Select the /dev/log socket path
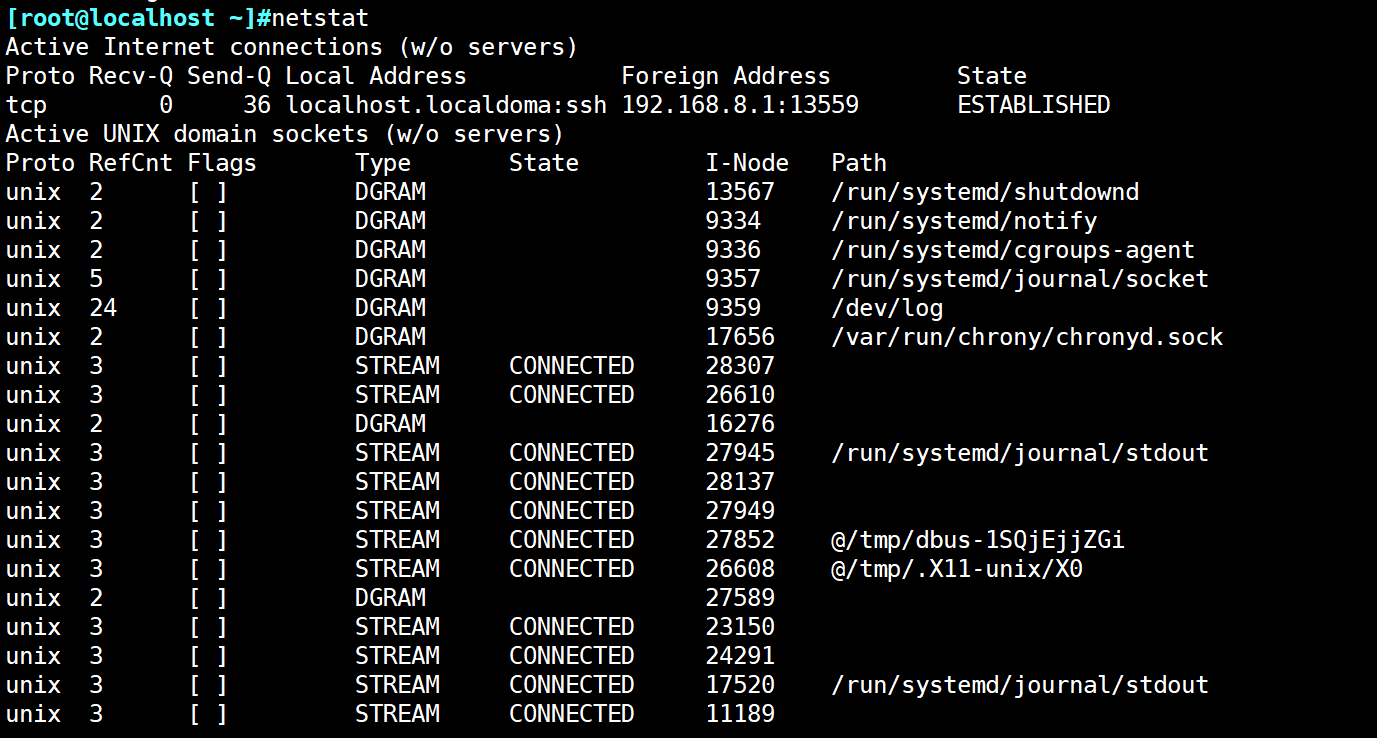This screenshot has width=1377, height=738. pos(887,308)
